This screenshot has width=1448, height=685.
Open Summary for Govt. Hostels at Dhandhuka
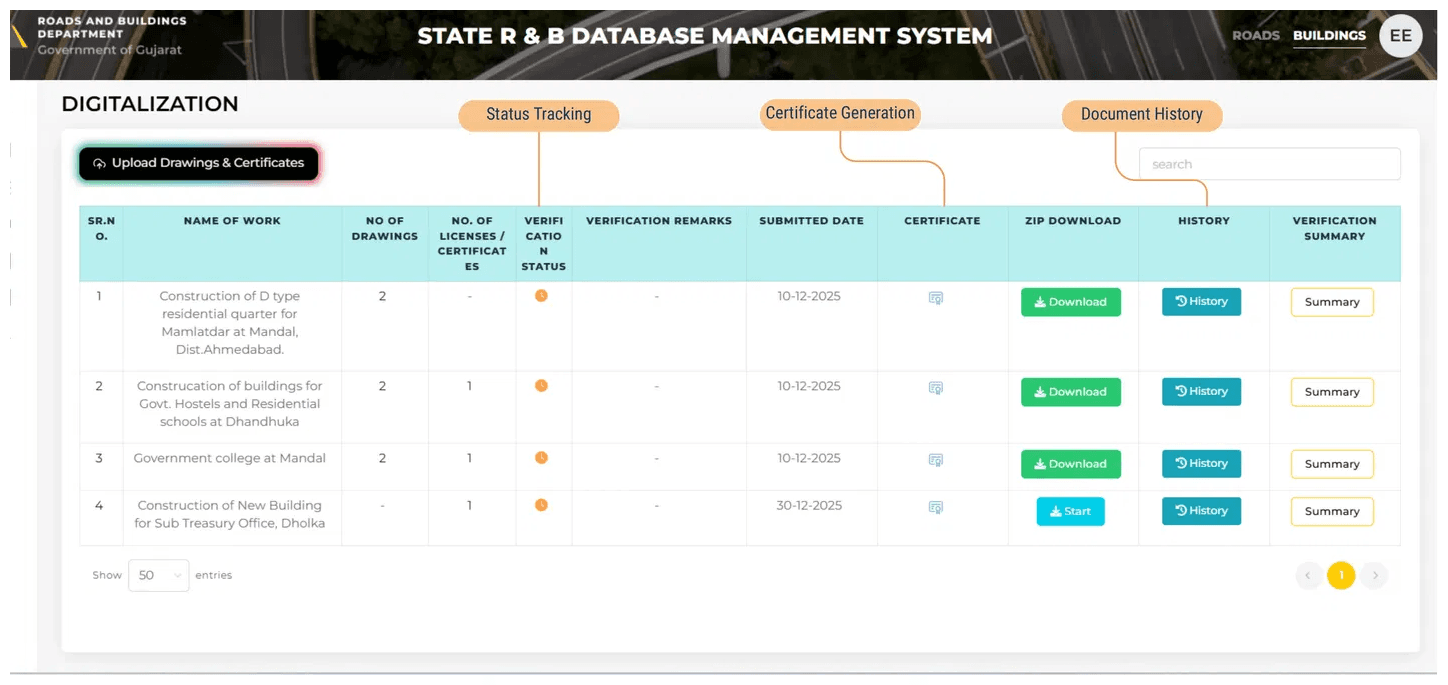(1332, 392)
